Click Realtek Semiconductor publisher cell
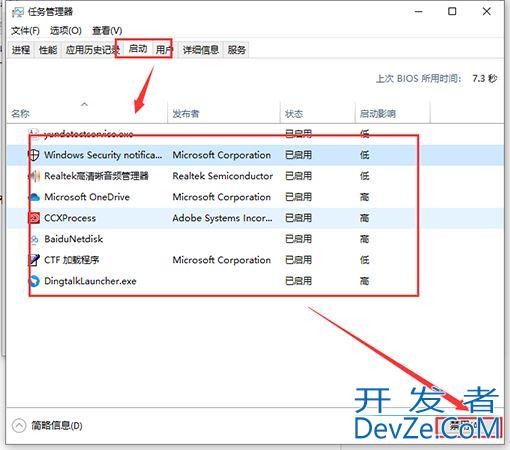The height and width of the screenshot is (450, 510). pos(223,176)
